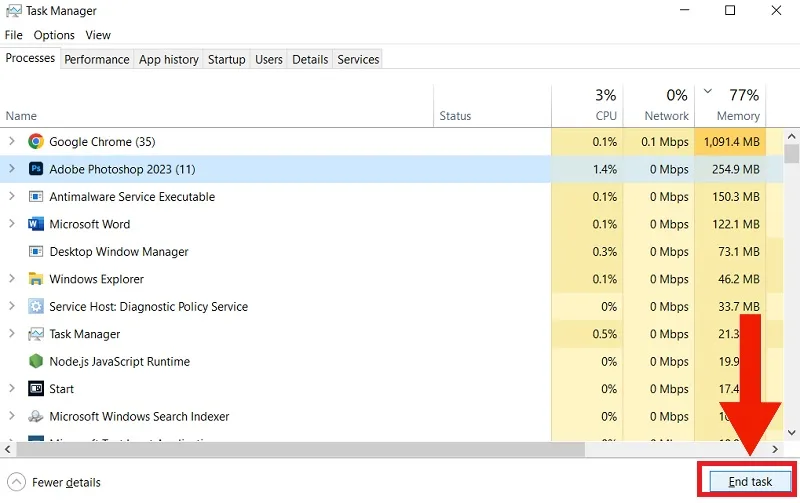Sort processes by CPU column
Image resolution: width=800 pixels, height=503 pixels.
pyautogui.click(x=587, y=106)
